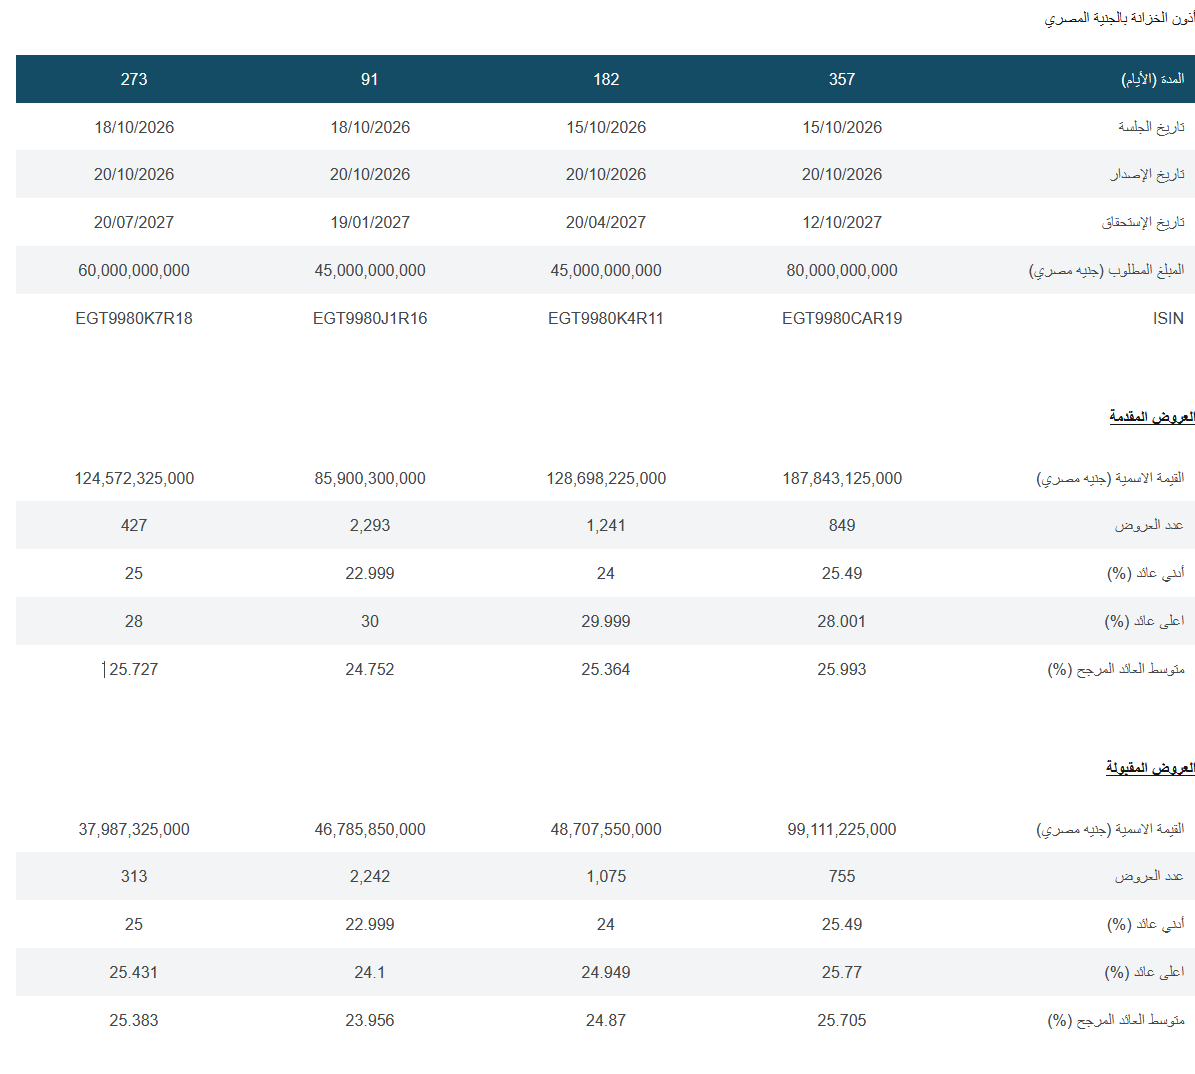
Task: Select the 91 days column header
Action: 370,79
